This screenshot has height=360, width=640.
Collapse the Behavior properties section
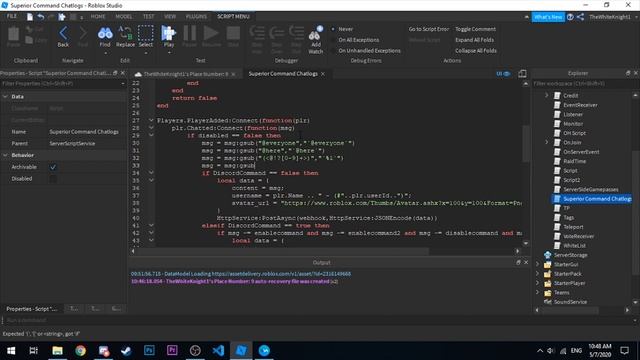pos(5,155)
